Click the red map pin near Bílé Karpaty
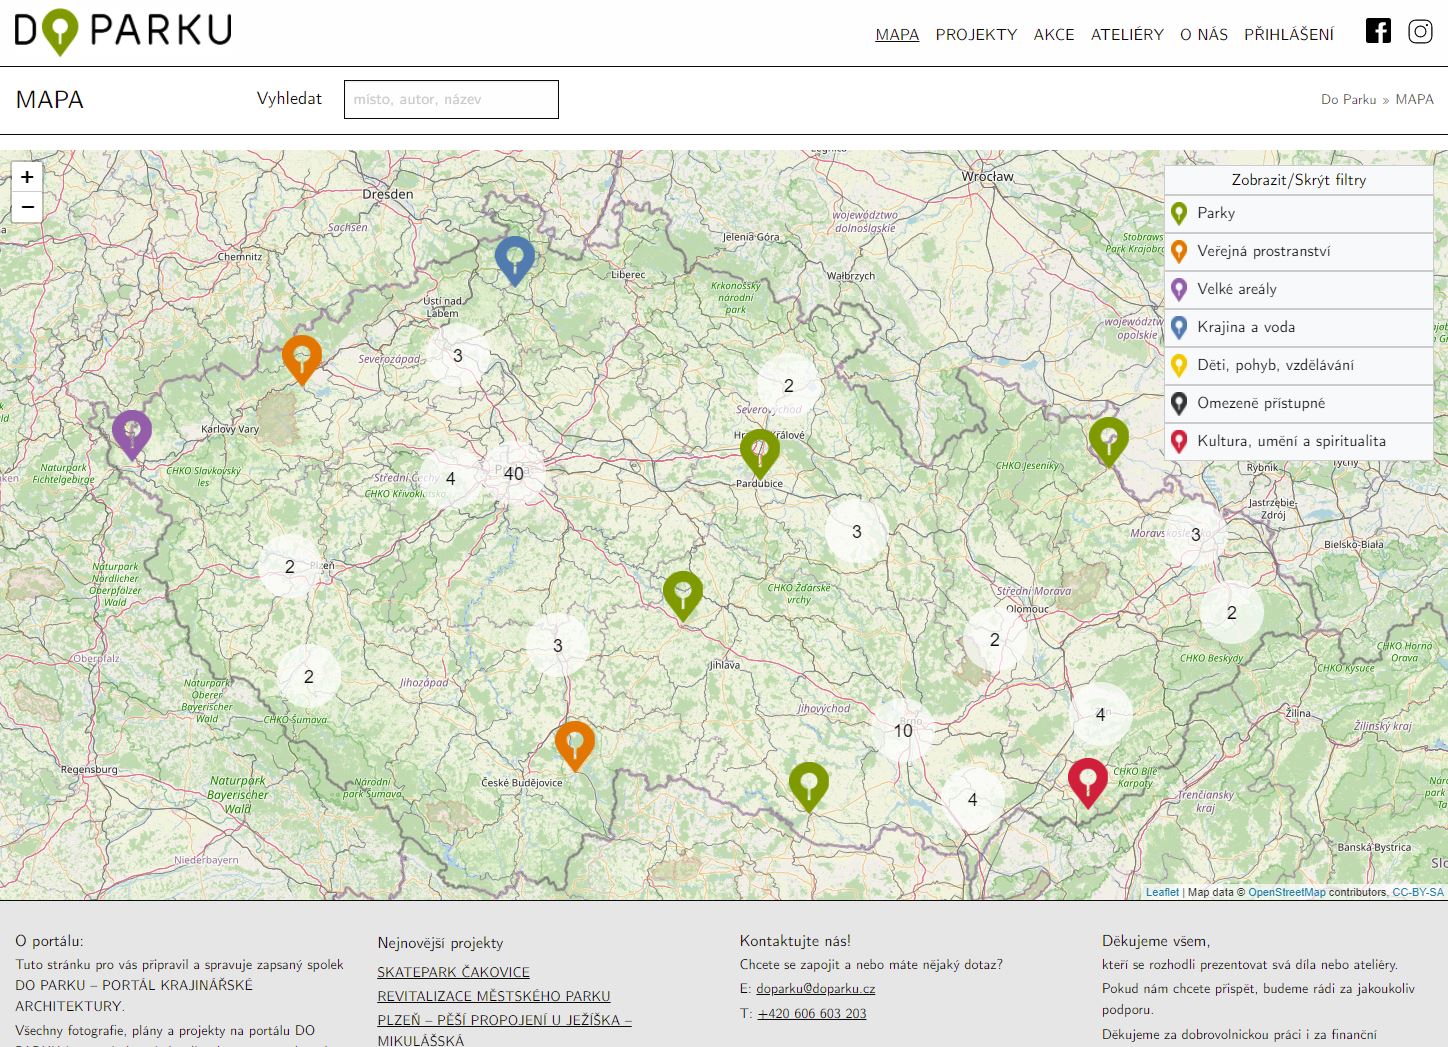This screenshot has width=1448, height=1047. point(1087,780)
